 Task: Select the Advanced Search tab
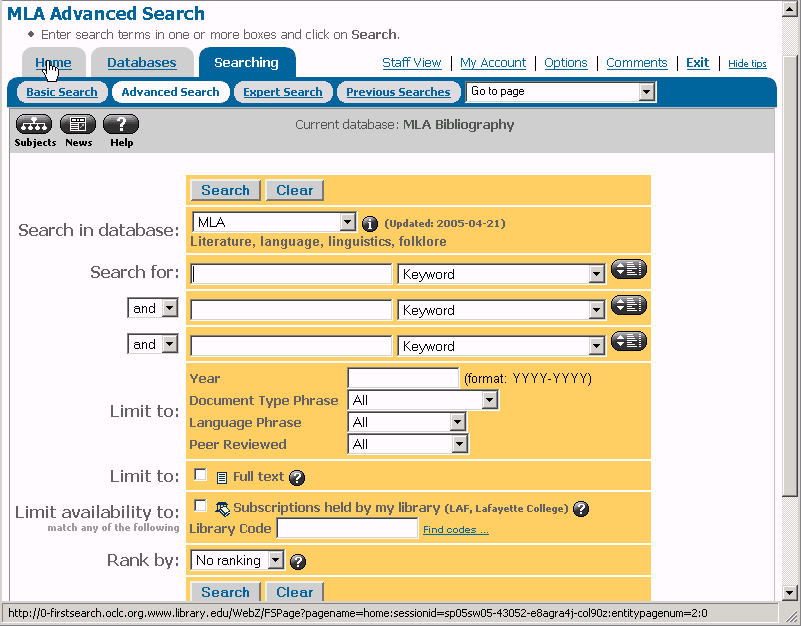[170, 92]
